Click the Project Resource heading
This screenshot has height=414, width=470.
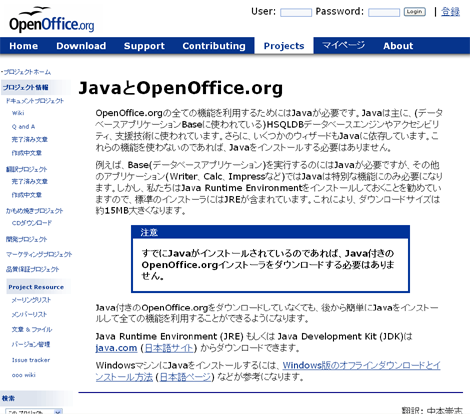click(x=38, y=287)
